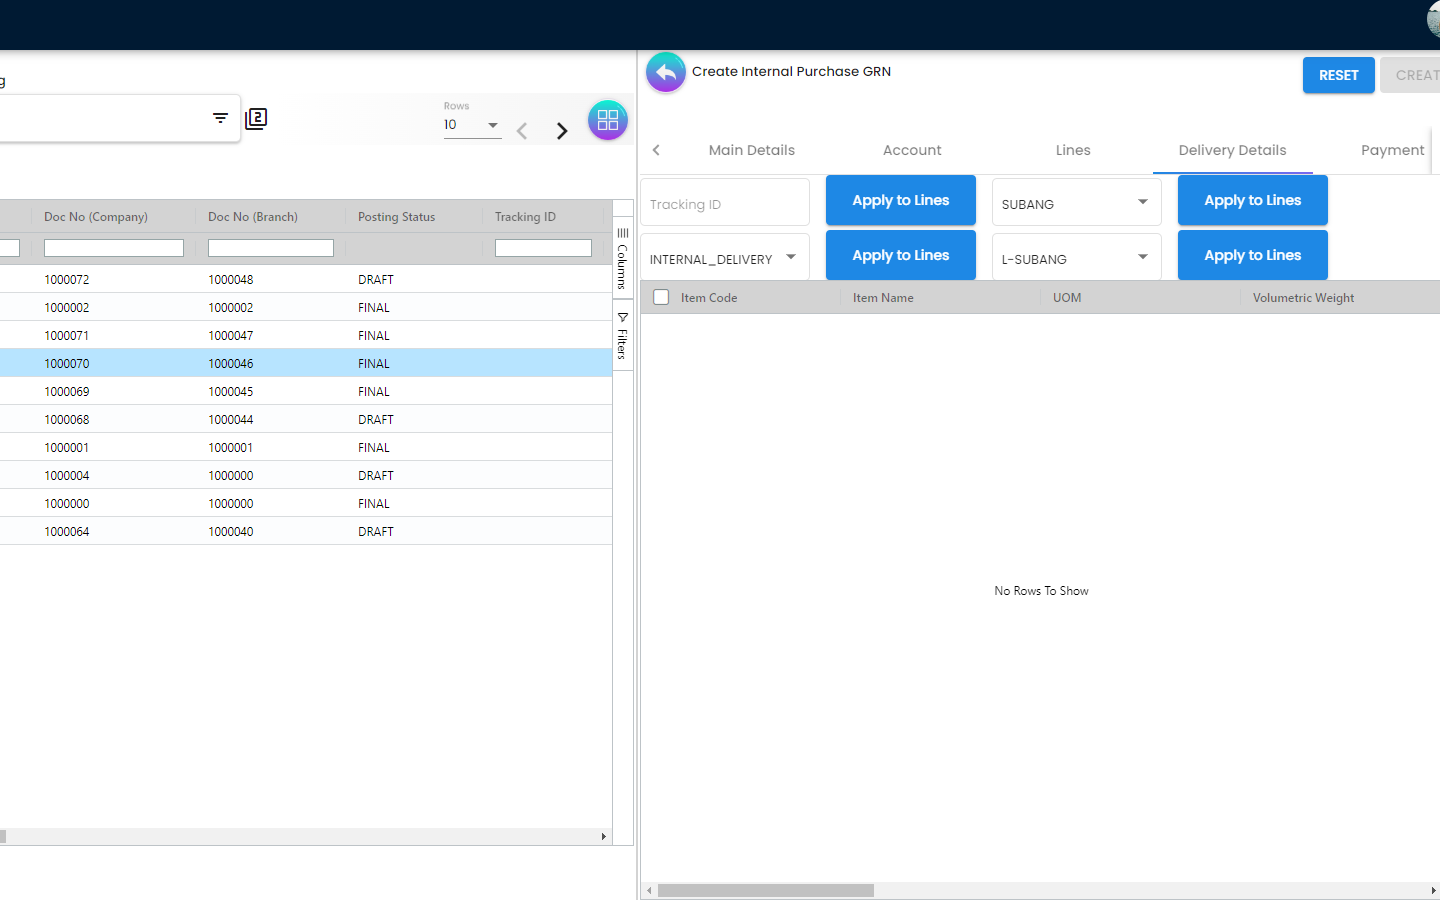Click Apply to Lines beside Tracking ID
Image resolution: width=1440 pixels, height=900 pixels.
click(900, 200)
